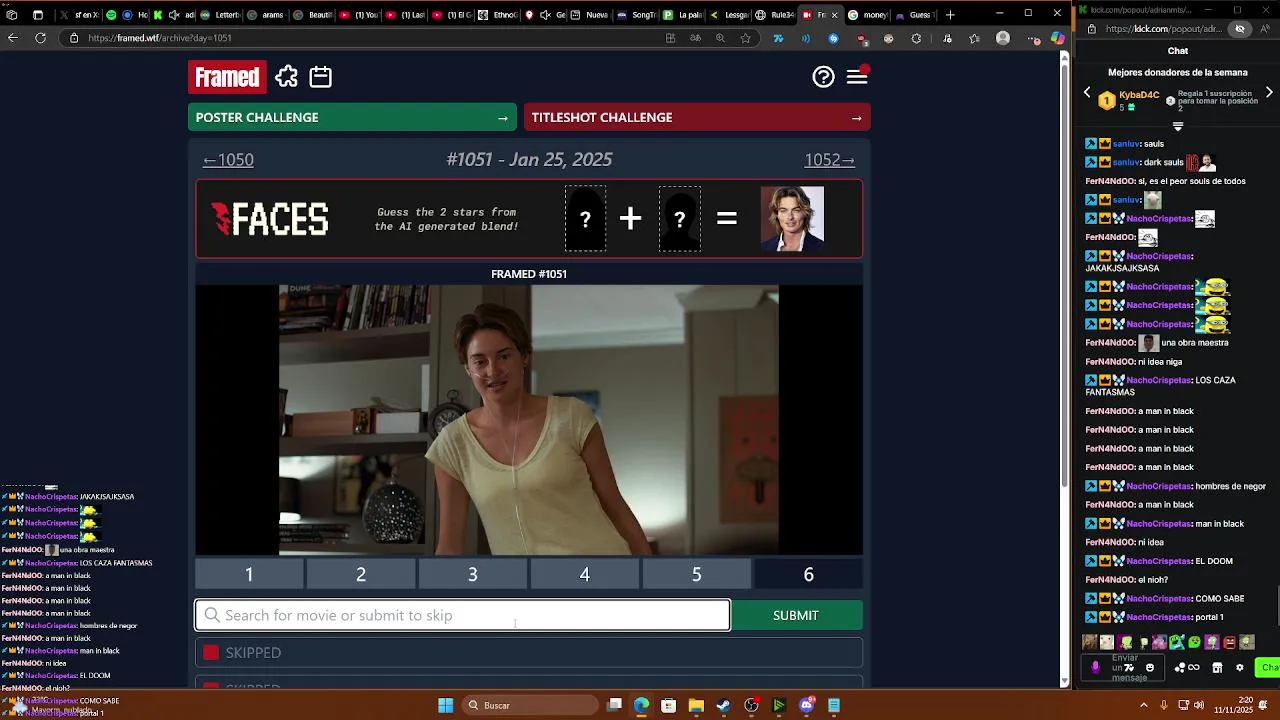Open File Explorer from taskbar
This screenshot has width=1280, height=720.
click(696, 705)
